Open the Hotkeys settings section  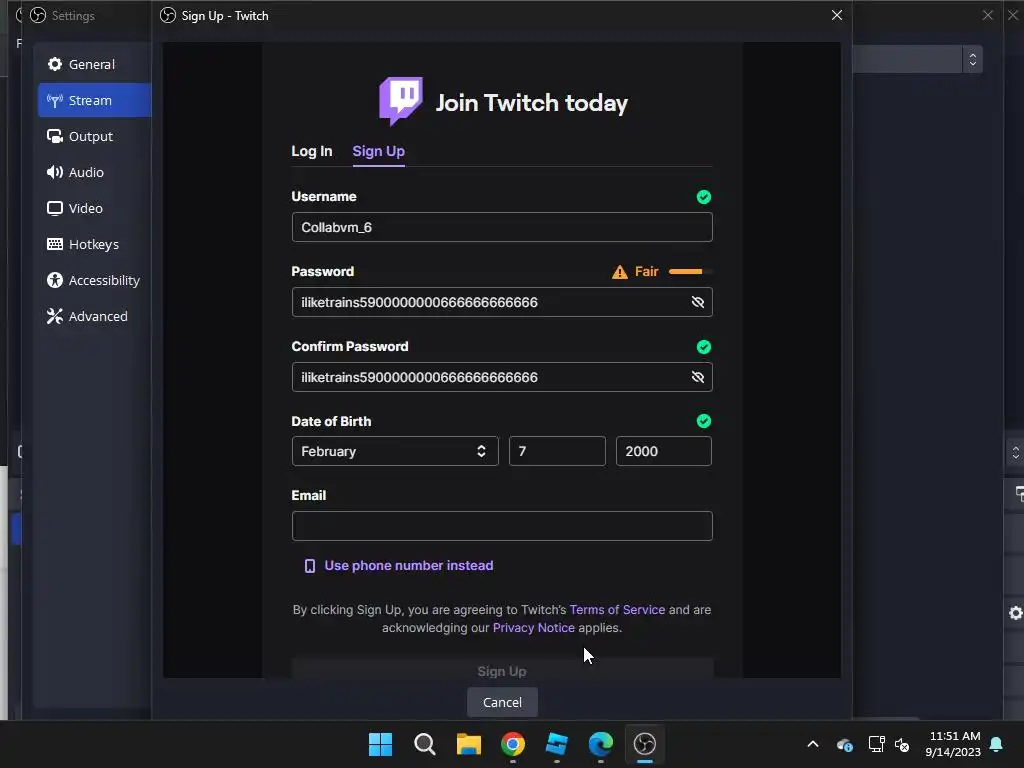(x=94, y=244)
